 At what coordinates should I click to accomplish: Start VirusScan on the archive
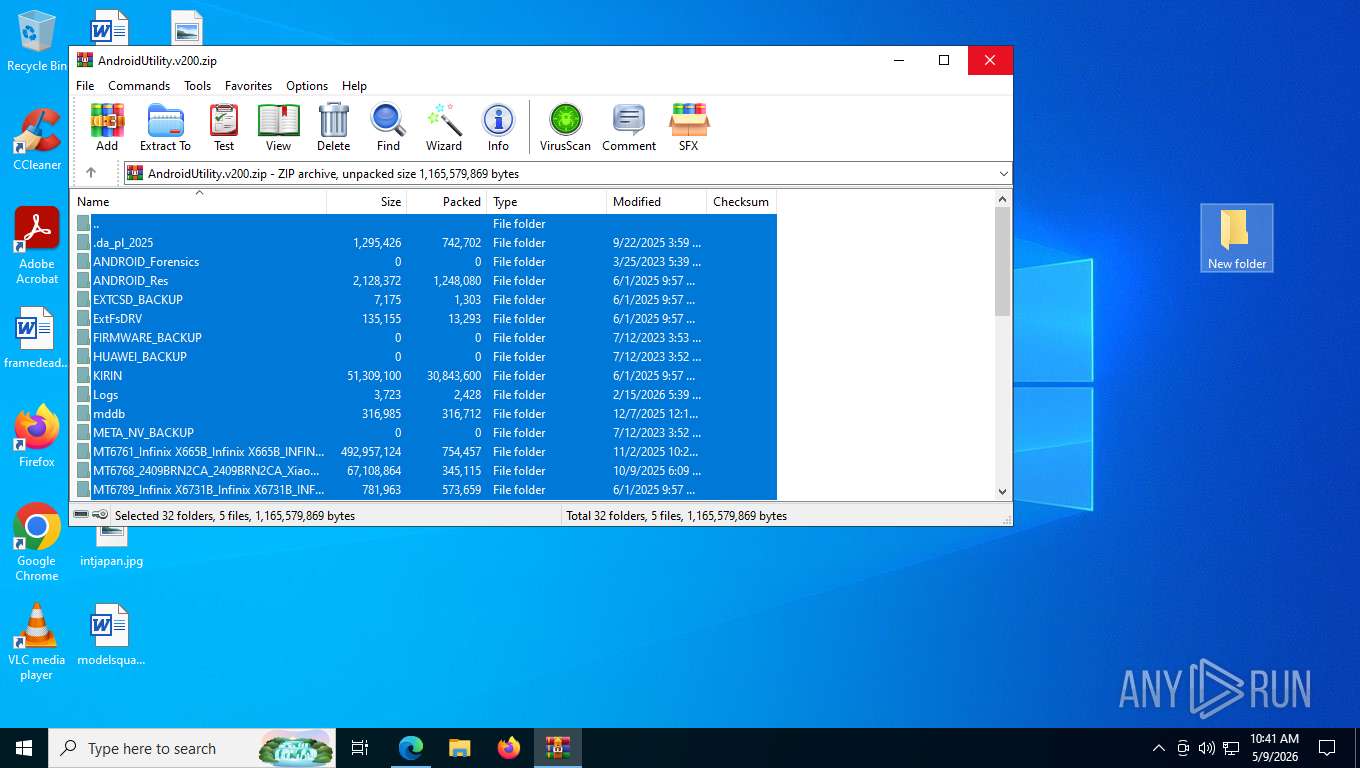coord(565,127)
